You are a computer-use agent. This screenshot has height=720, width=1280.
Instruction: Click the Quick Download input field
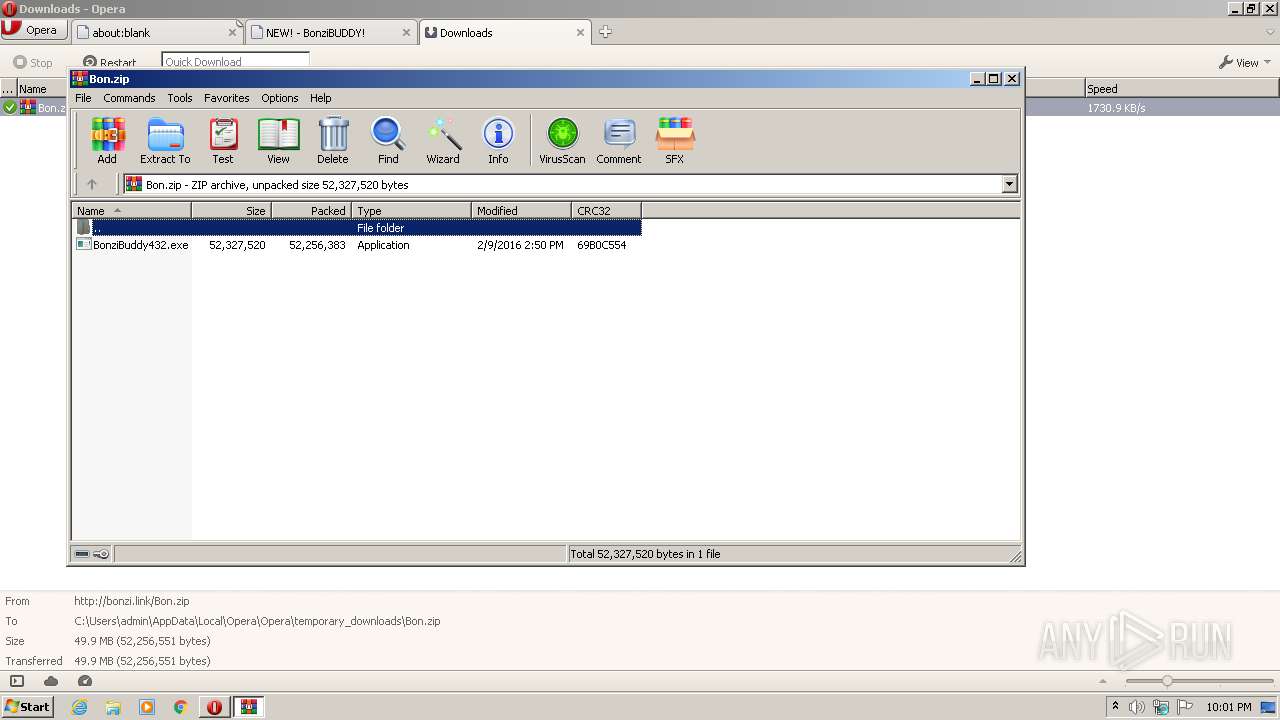(235, 61)
